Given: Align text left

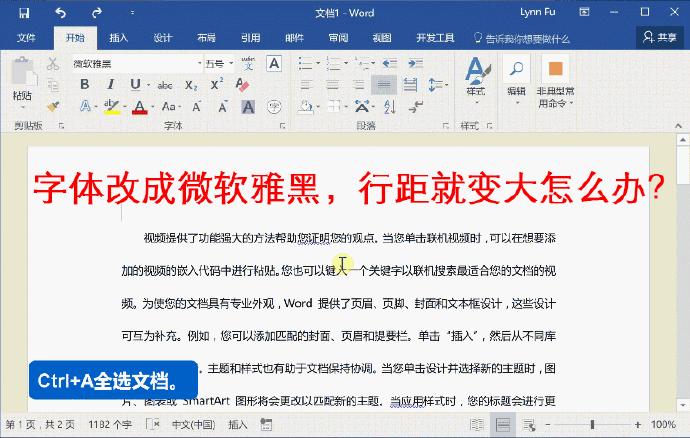Looking at the screenshot, I should click(x=306, y=85).
